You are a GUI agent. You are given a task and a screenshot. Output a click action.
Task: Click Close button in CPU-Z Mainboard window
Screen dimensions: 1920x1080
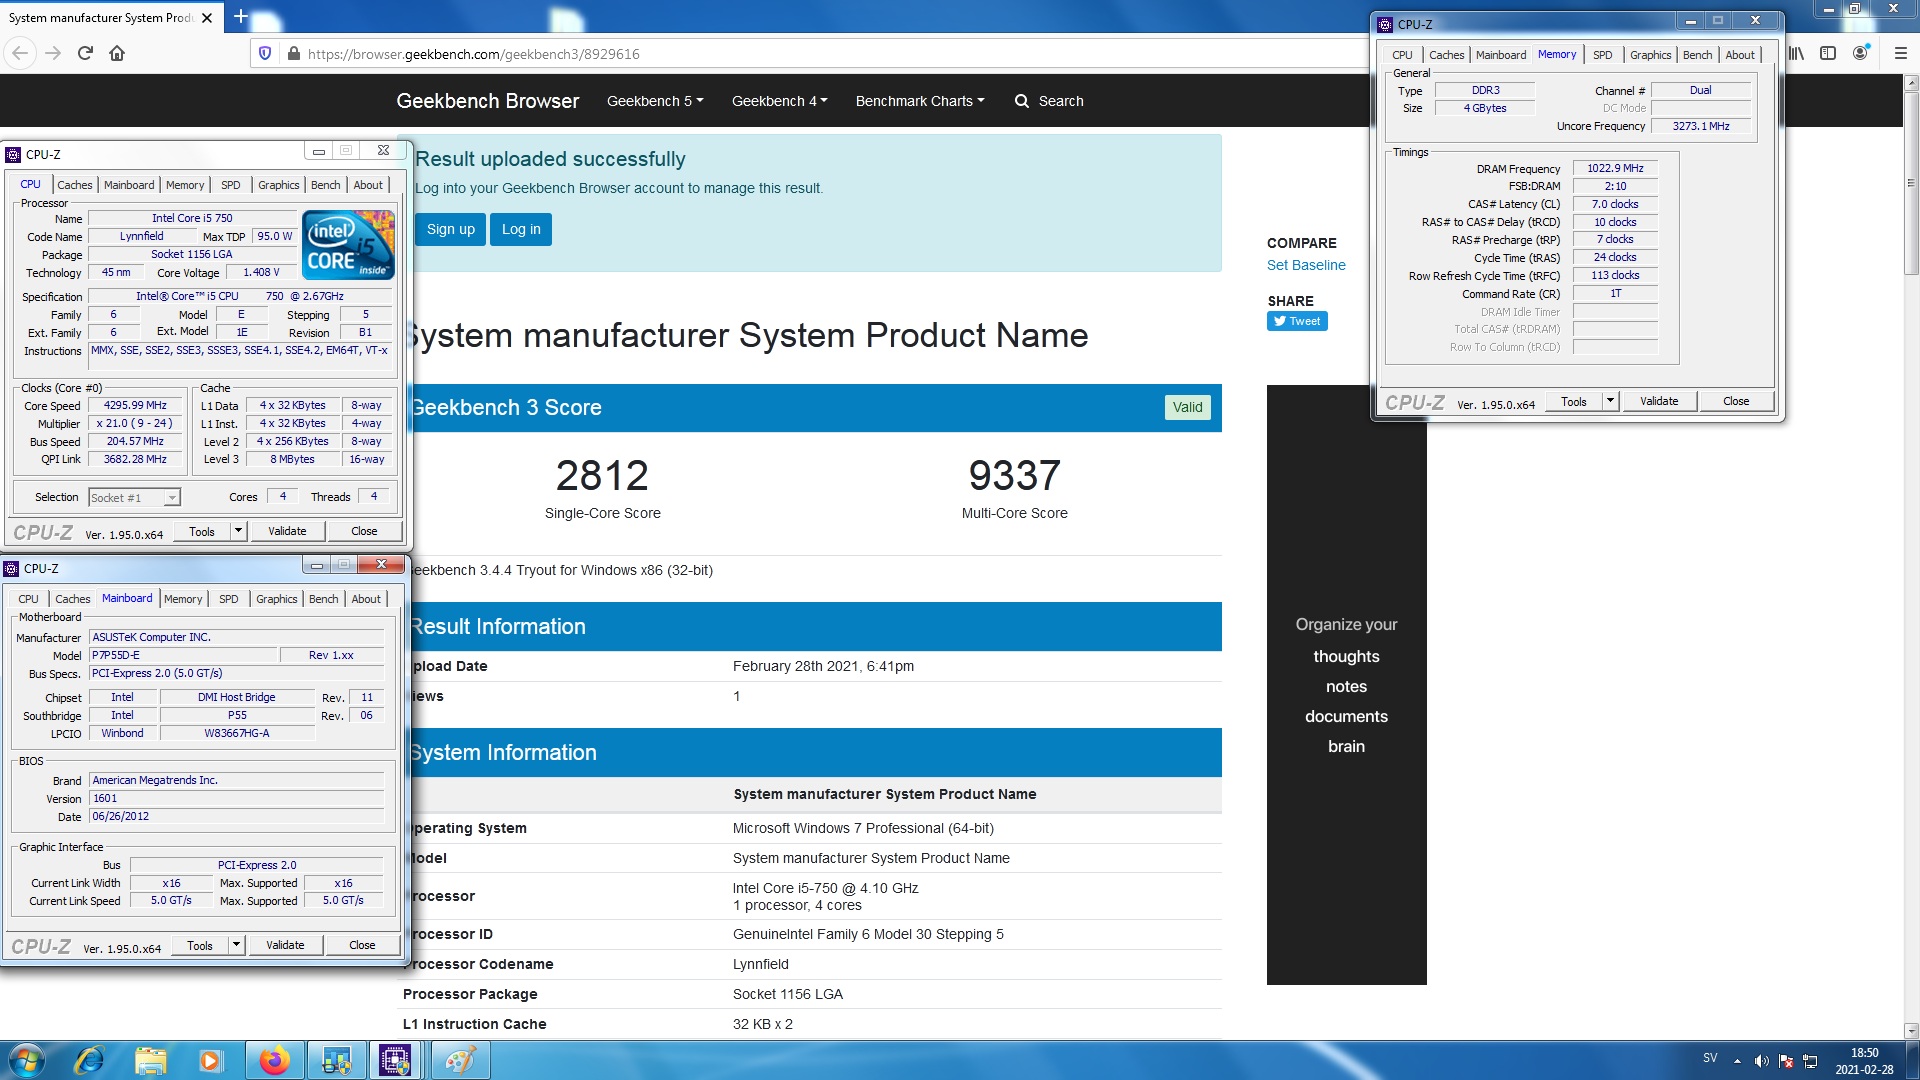click(x=362, y=945)
